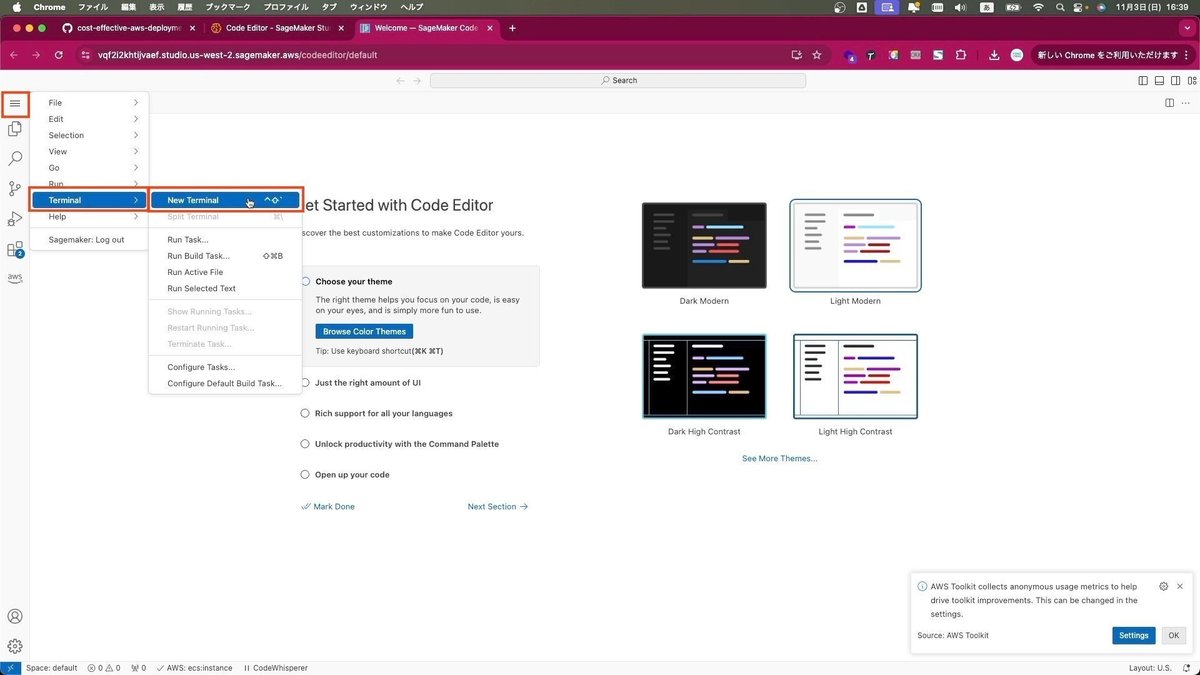Image resolution: width=1200 pixels, height=675 pixels.
Task: Expand the Selection menu chevron
Action: click(x=136, y=135)
